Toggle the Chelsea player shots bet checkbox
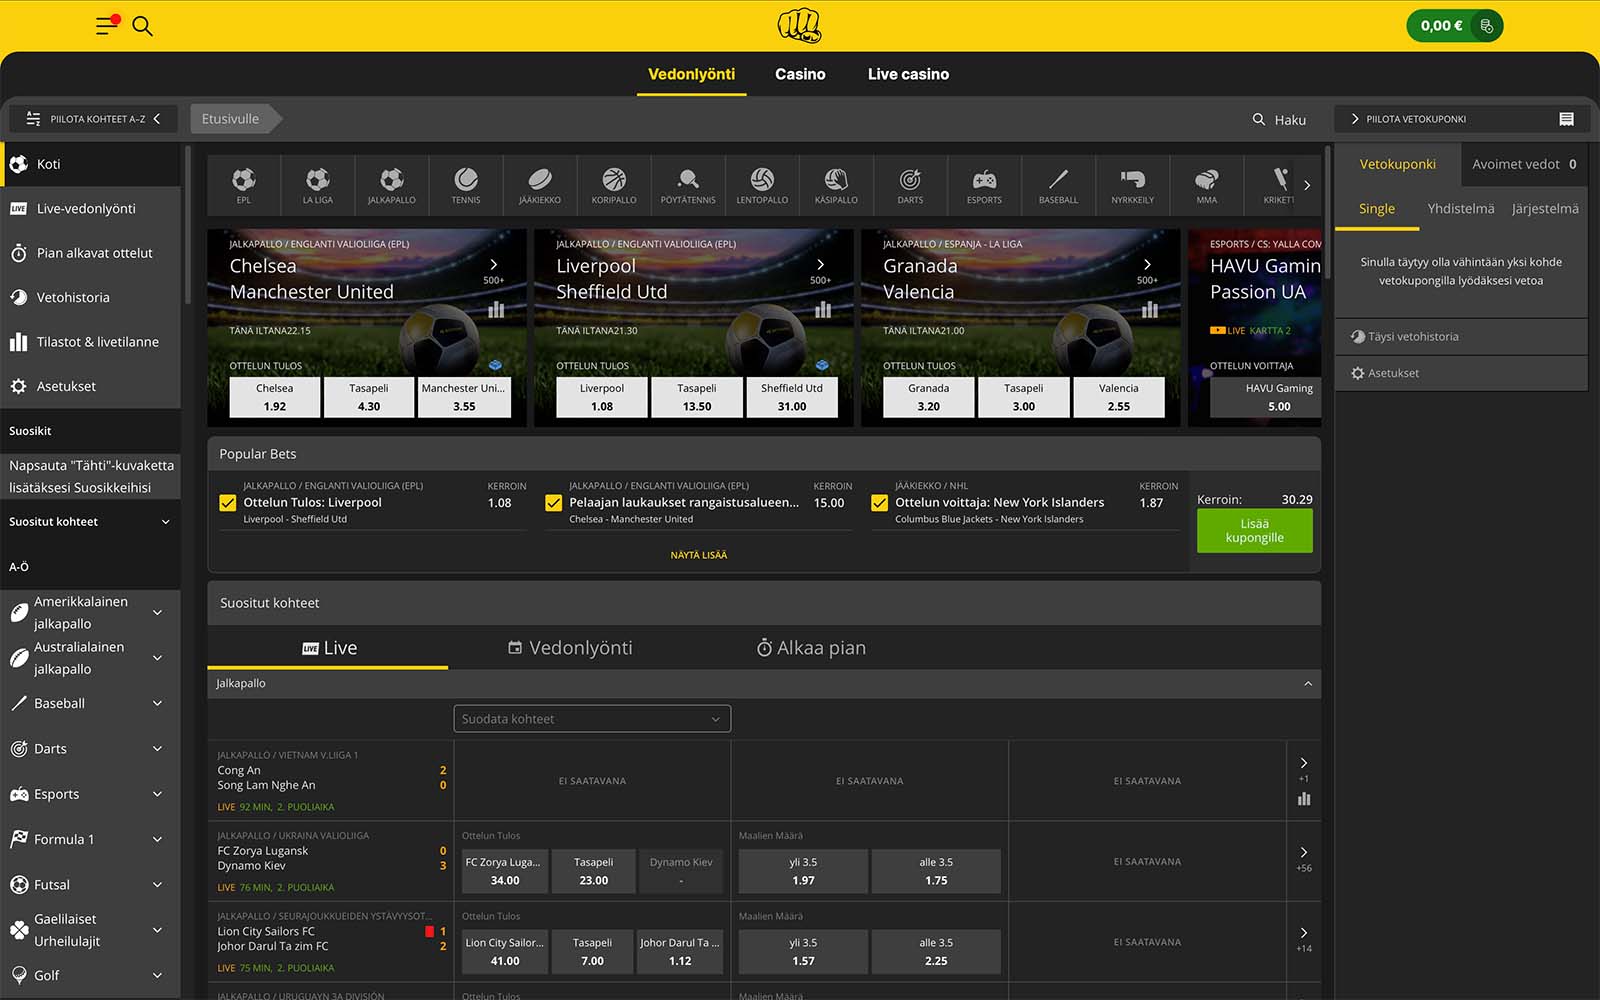1600x1000 pixels. coord(553,503)
